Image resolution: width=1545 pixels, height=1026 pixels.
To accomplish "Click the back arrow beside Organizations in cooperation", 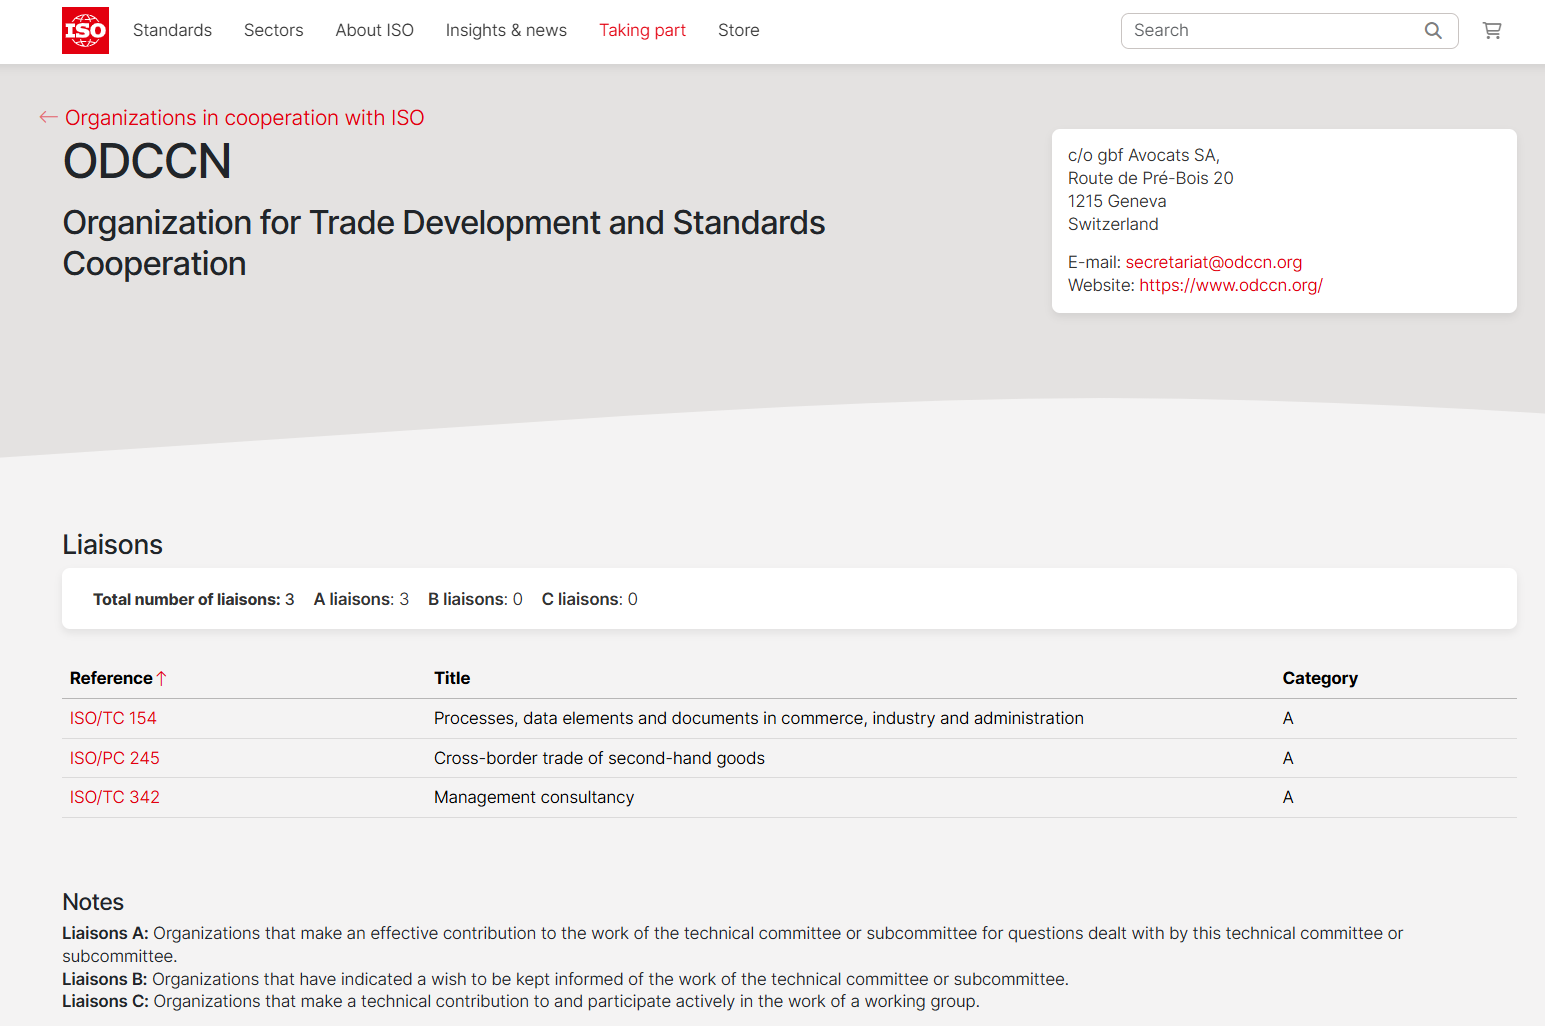I will [47, 117].
